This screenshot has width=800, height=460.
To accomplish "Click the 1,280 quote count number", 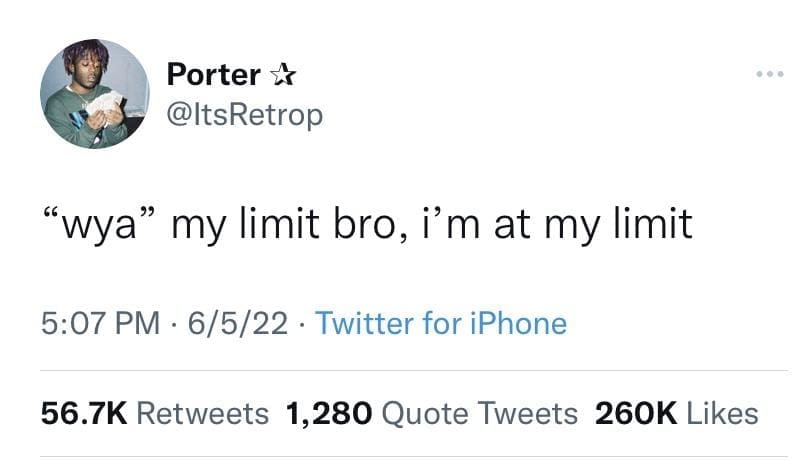I will 328,413.
